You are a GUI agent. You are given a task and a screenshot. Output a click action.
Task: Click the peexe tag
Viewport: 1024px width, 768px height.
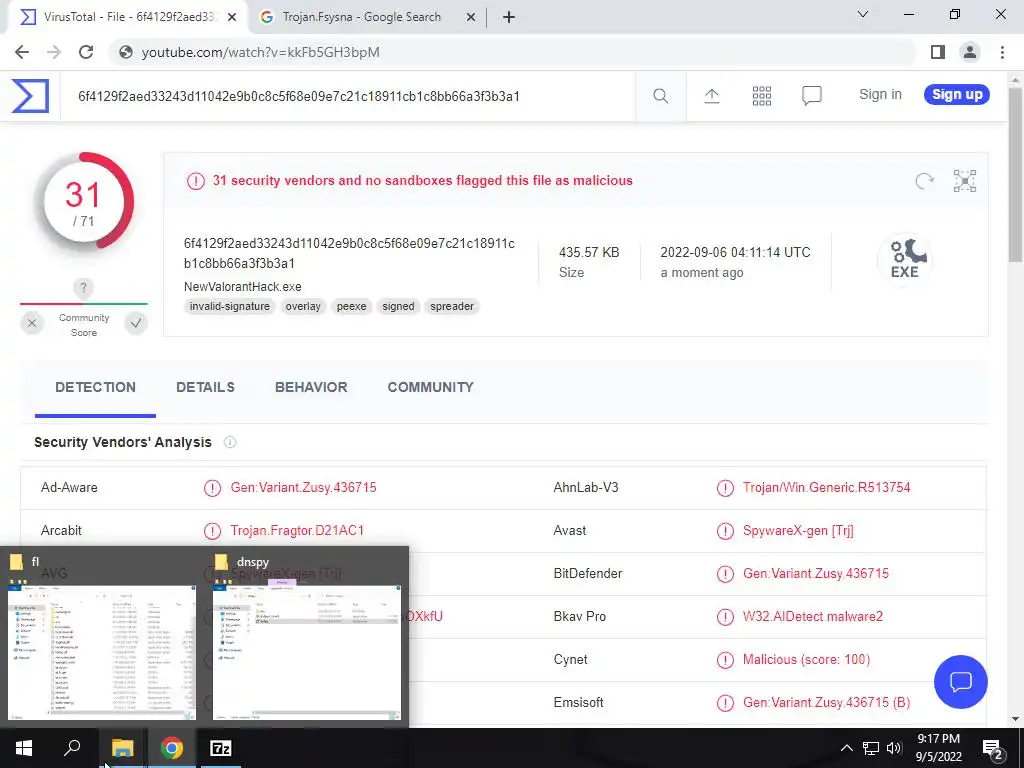coord(351,306)
